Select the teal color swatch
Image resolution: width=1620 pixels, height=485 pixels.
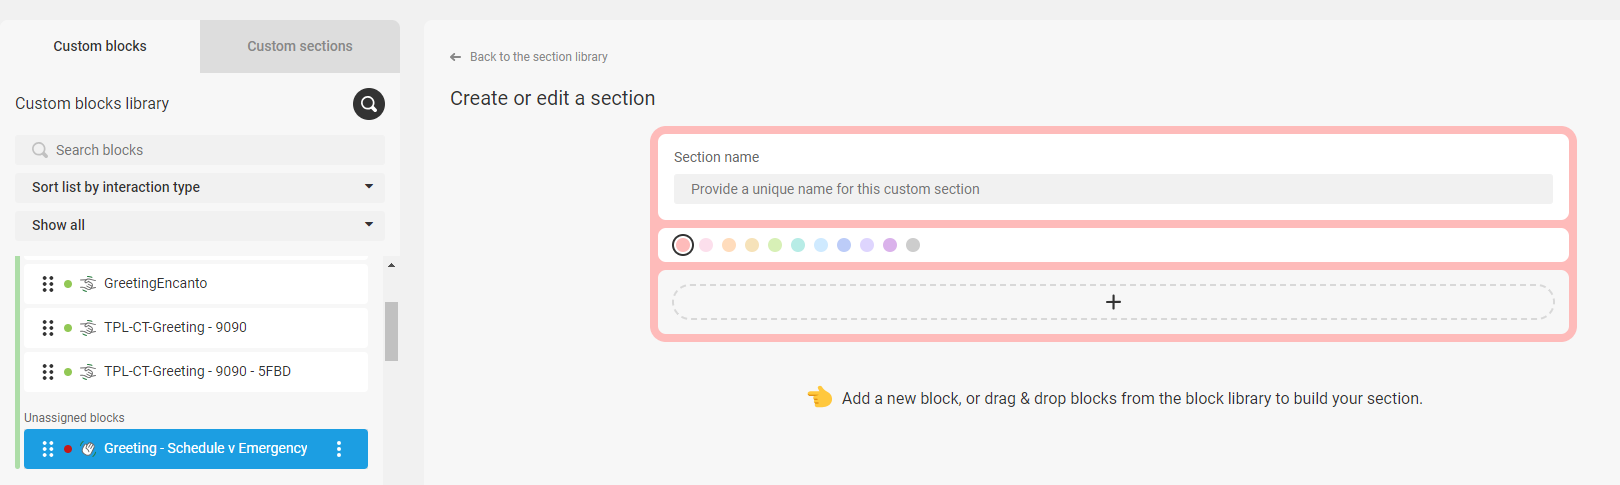(x=798, y=245)
